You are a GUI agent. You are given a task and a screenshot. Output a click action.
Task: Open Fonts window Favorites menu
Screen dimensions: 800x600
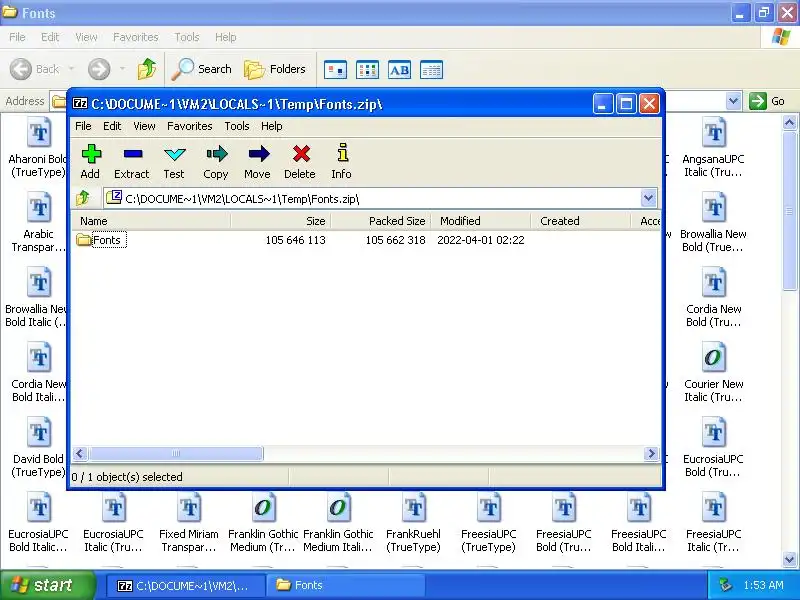[x=136, y=37]
